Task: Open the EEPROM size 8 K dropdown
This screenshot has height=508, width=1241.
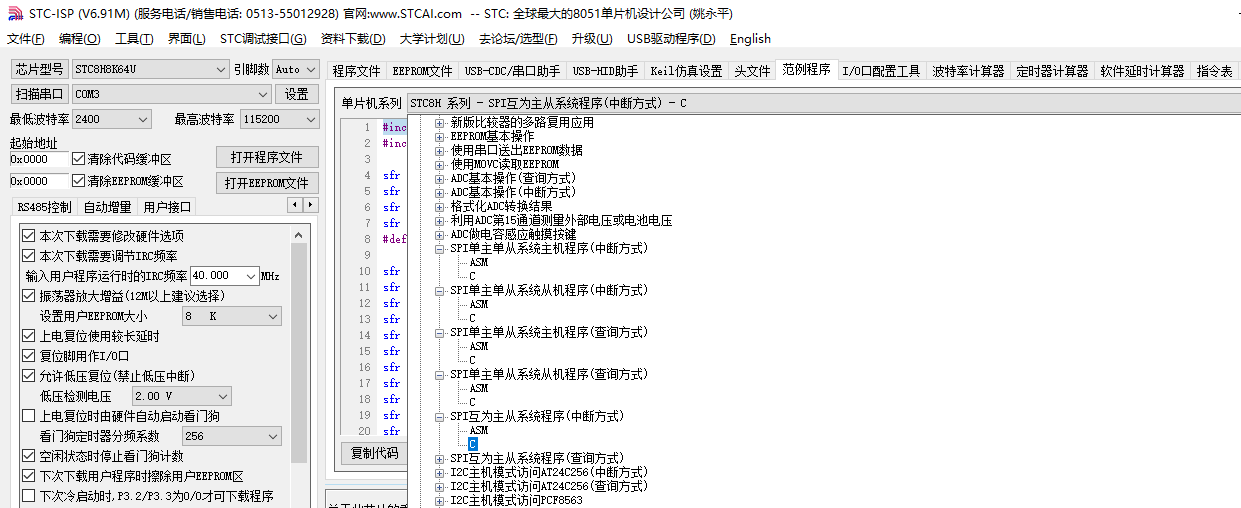Action: (232, 316)
